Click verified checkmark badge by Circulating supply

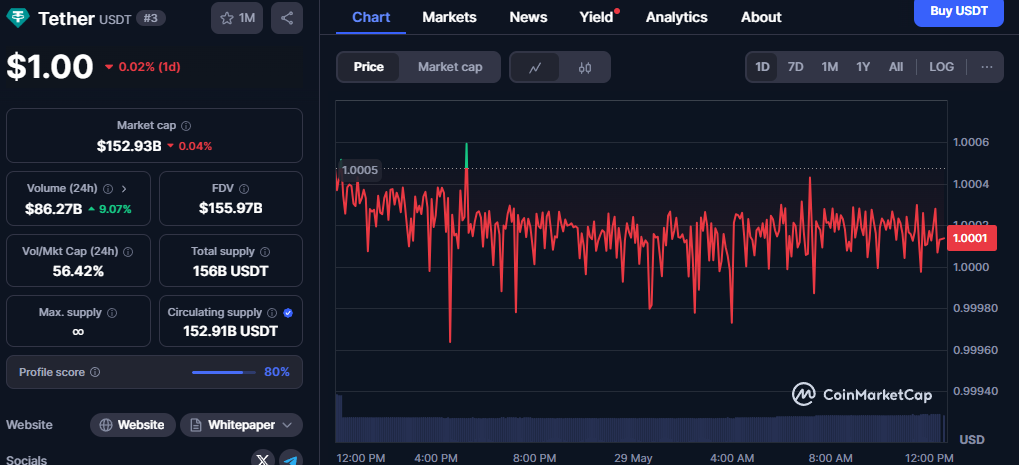(288, 312)
